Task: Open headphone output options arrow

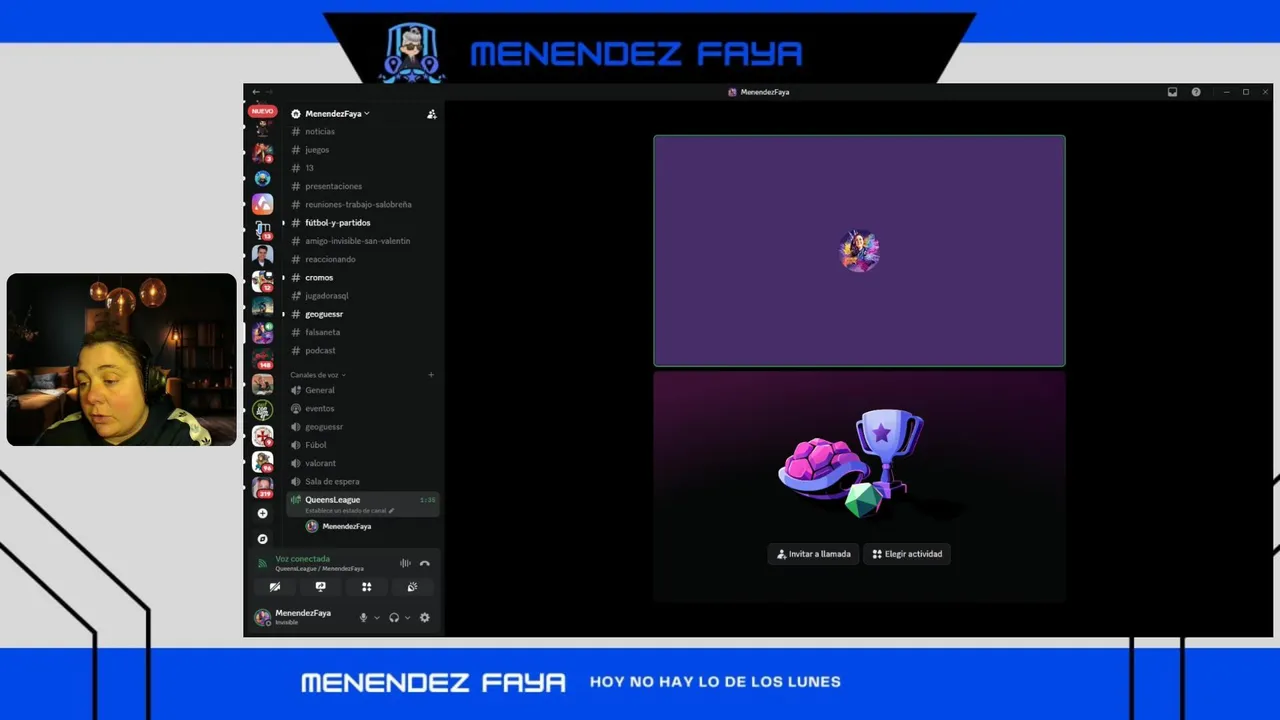Action: 407,618
